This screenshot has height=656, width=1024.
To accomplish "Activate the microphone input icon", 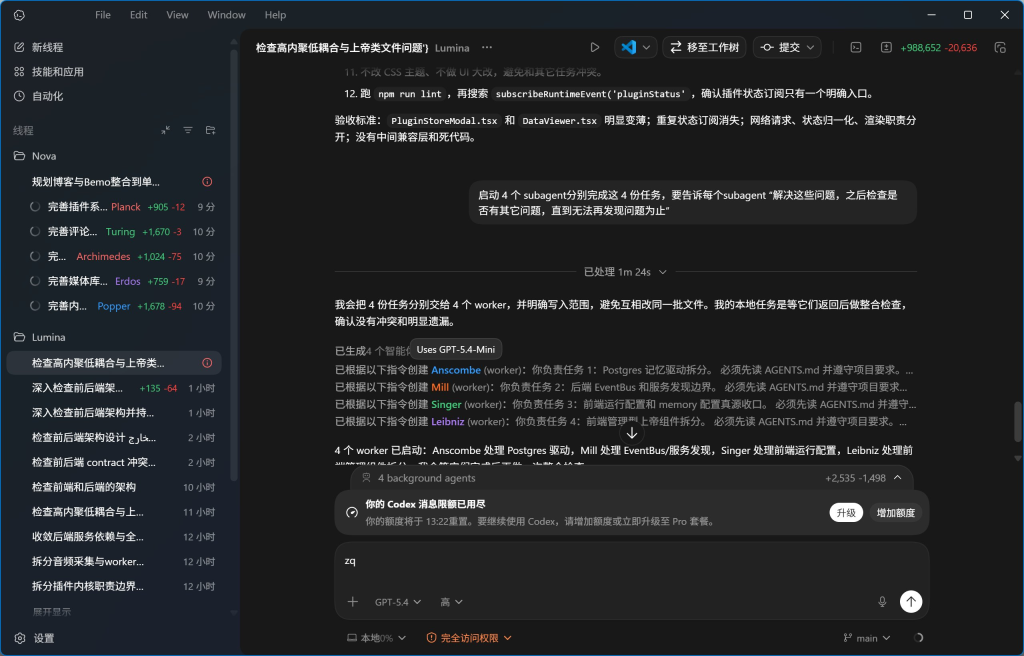I will pos(882,601).
